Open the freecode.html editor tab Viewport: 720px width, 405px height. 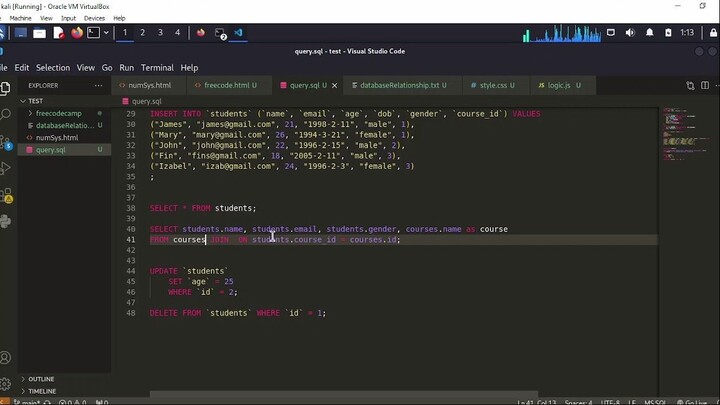229,85
